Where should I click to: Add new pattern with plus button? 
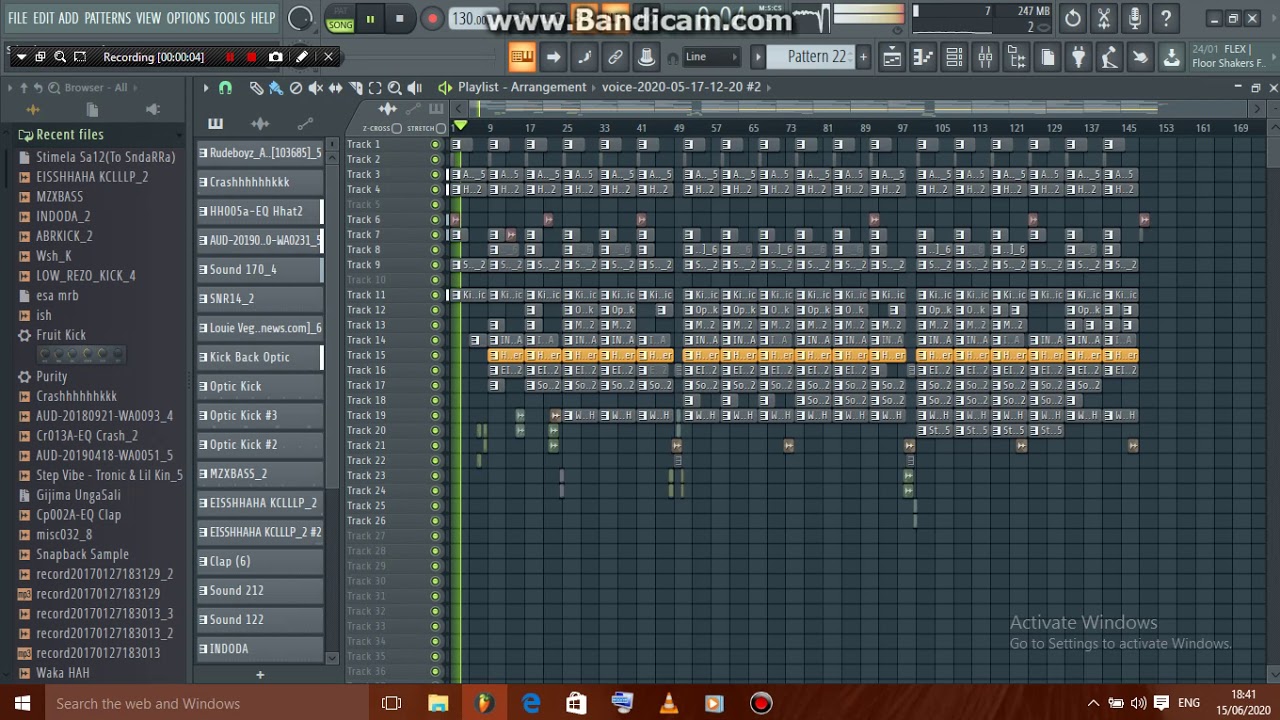pos(863,57)
